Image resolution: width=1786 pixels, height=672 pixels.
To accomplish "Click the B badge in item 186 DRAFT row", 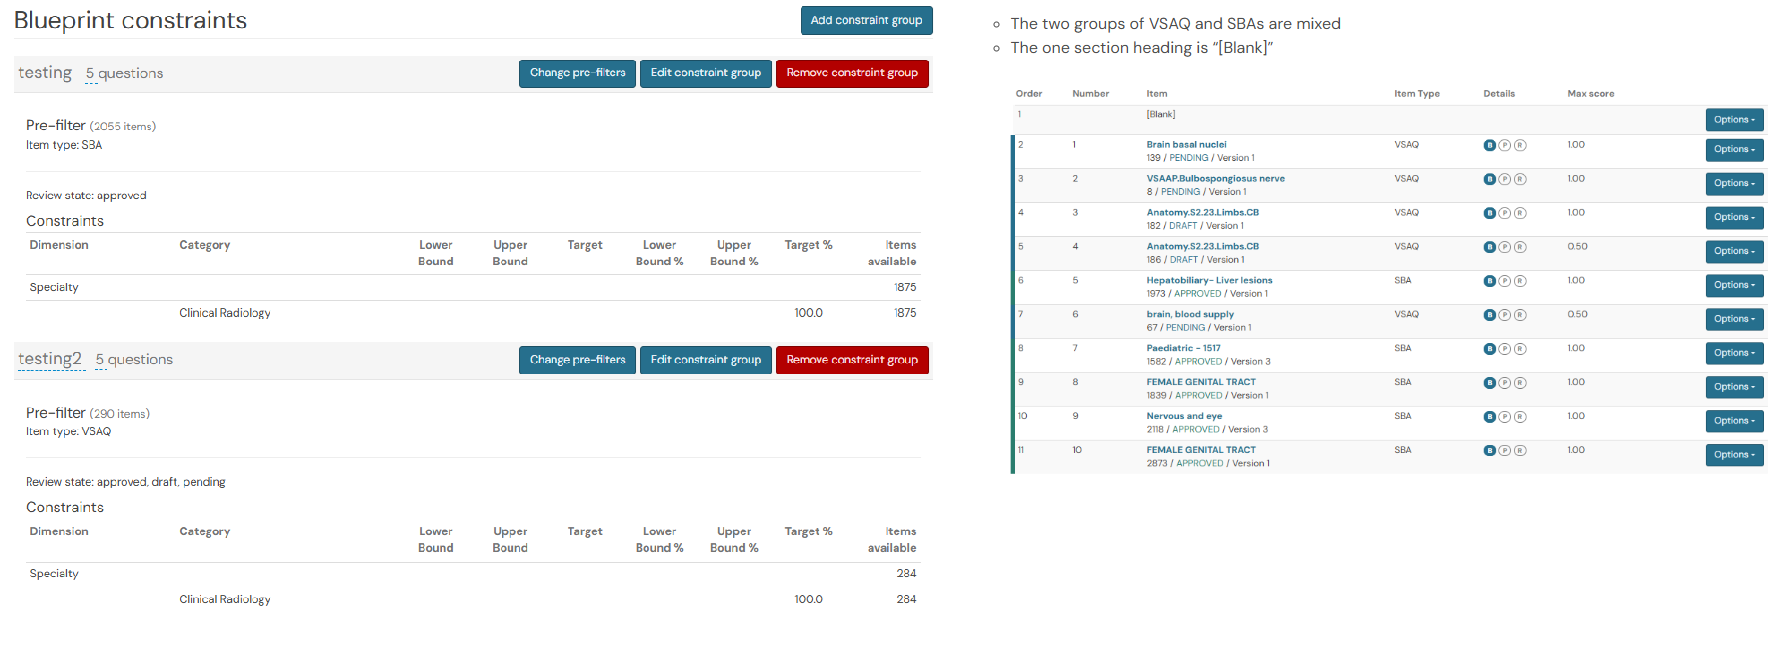I will pos(1489,247).
